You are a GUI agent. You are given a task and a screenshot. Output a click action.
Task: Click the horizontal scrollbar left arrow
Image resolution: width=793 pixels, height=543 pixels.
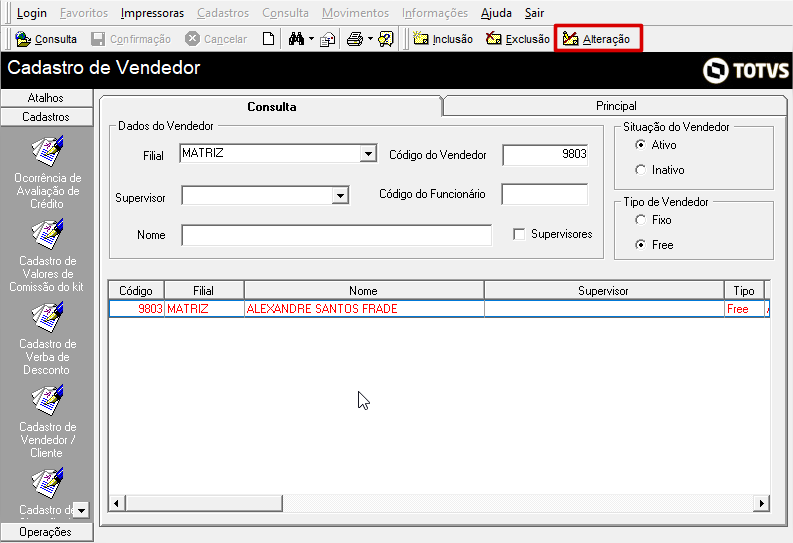click(x=117, y=503)
